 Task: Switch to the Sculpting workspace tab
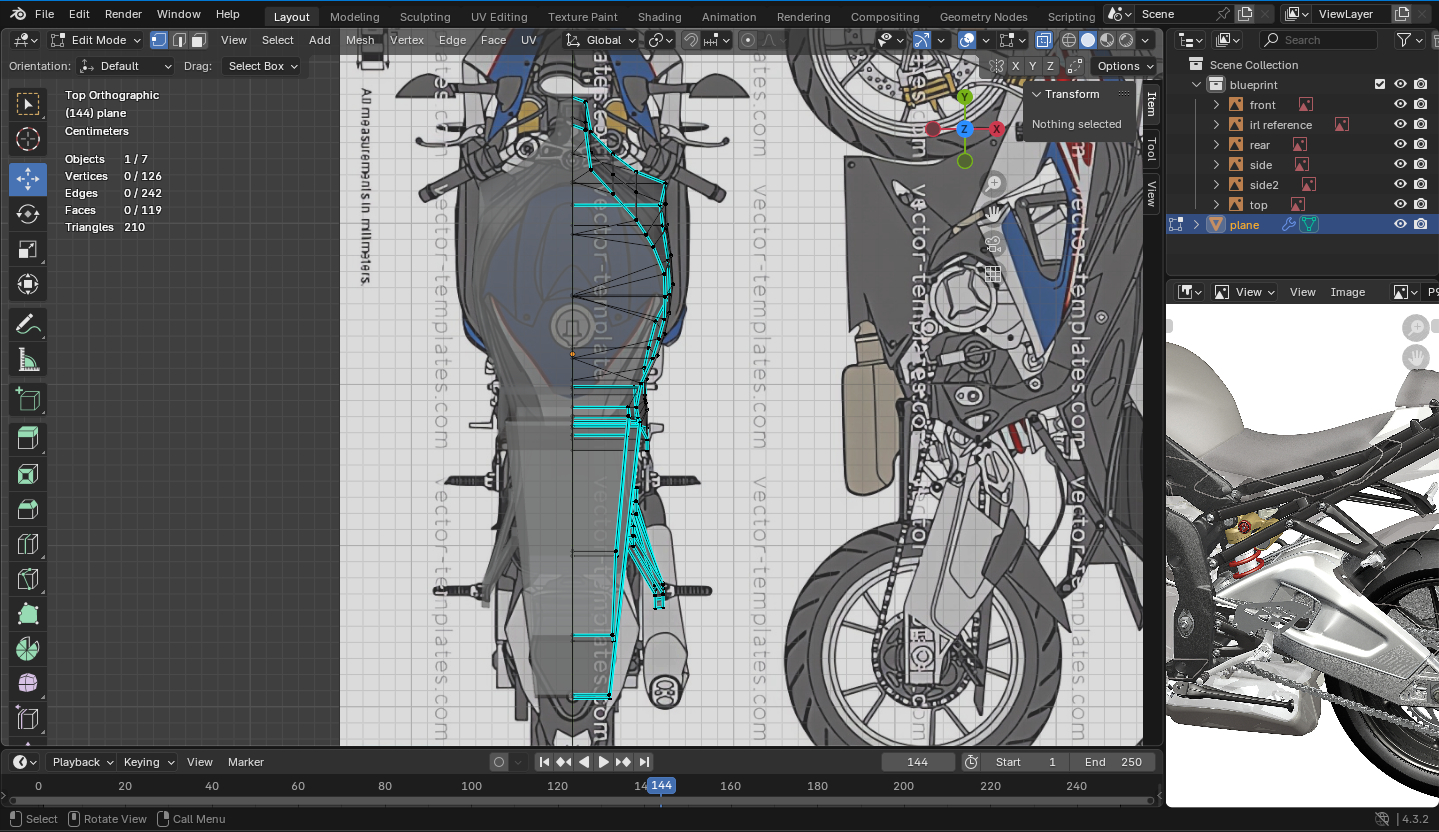pos(425,17)
